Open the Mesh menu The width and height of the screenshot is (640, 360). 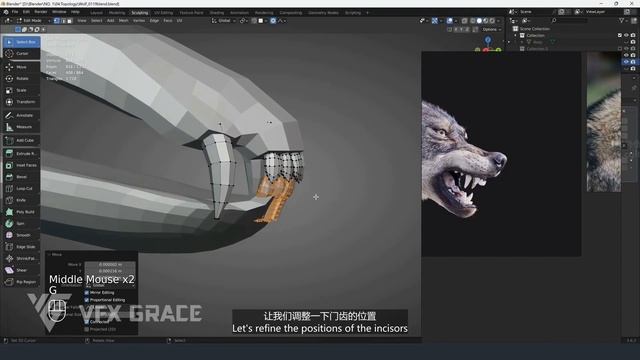point(124,20)
